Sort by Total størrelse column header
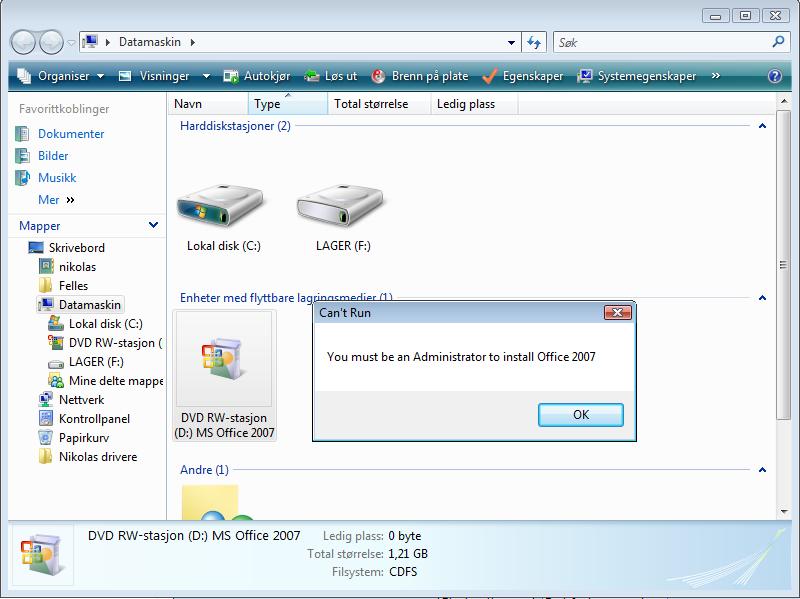The image size is (800, 599). click(379, 104)
